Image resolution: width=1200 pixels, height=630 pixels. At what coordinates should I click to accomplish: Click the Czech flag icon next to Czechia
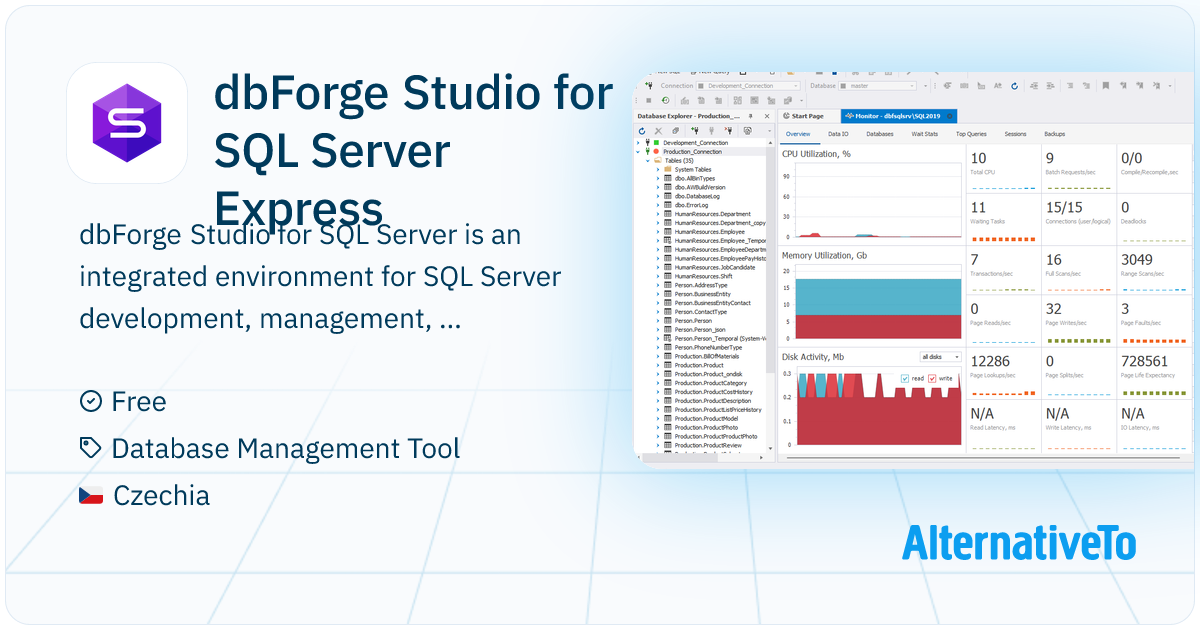point(90,494)
